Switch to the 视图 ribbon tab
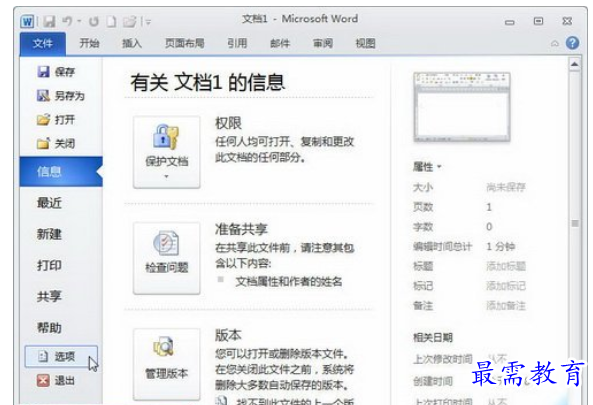This screenshot has width=593, height=405. coord(365,43)
